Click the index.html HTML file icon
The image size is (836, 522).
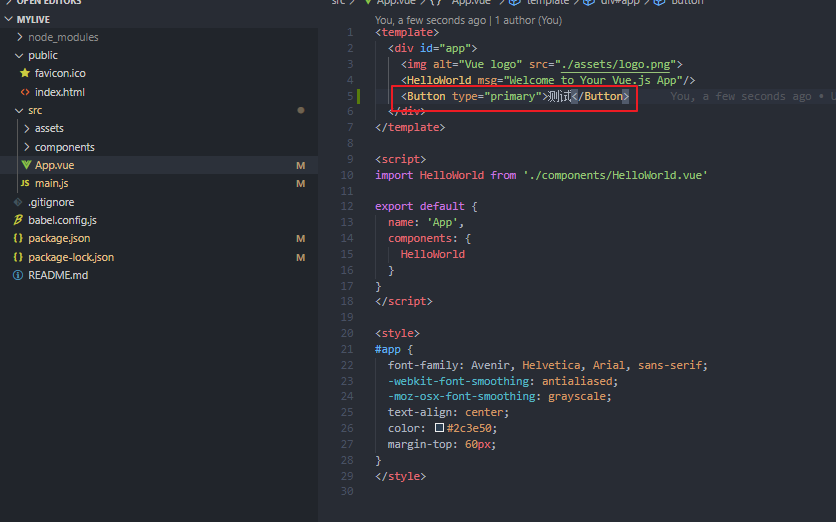click(x=25, y=92)
